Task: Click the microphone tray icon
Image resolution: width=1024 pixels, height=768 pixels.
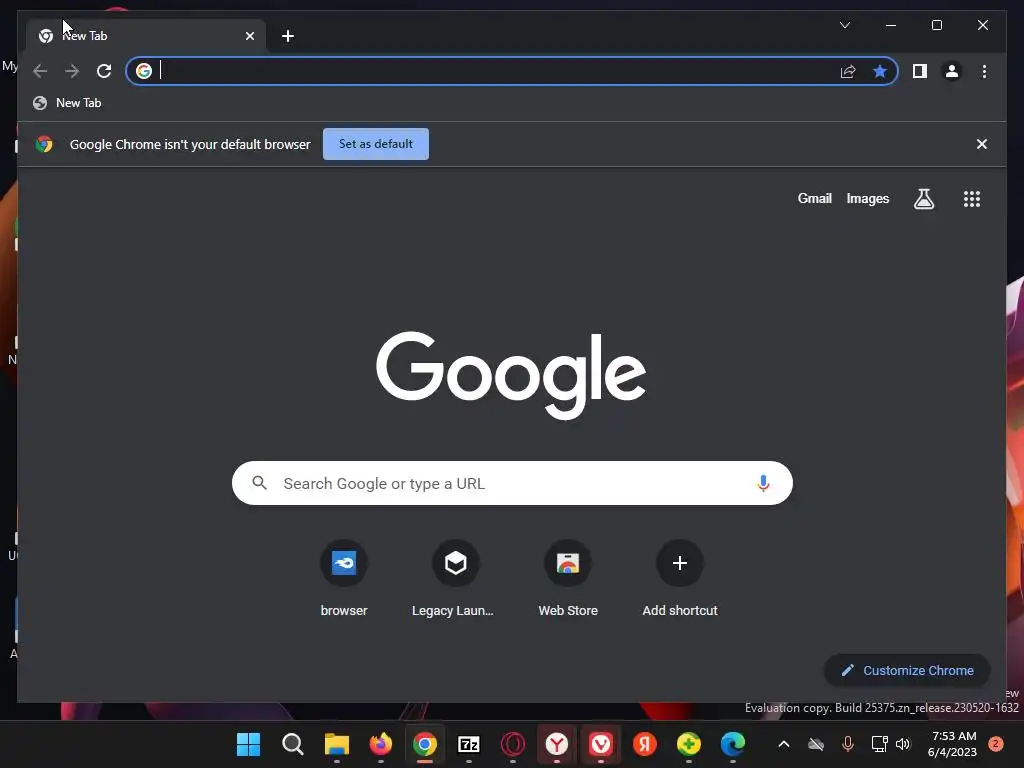Action: coord(848,744)
